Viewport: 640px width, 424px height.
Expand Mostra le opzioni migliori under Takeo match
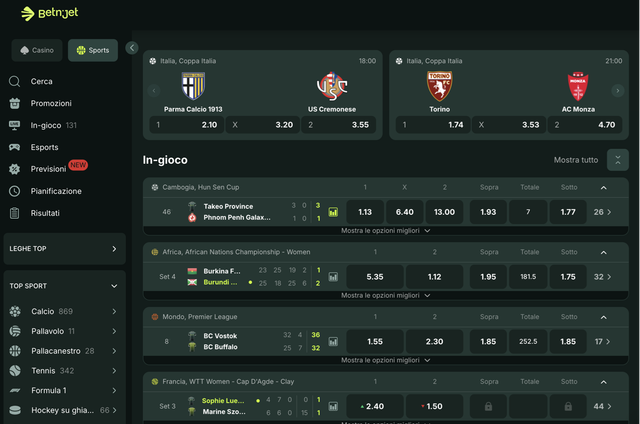385,231
